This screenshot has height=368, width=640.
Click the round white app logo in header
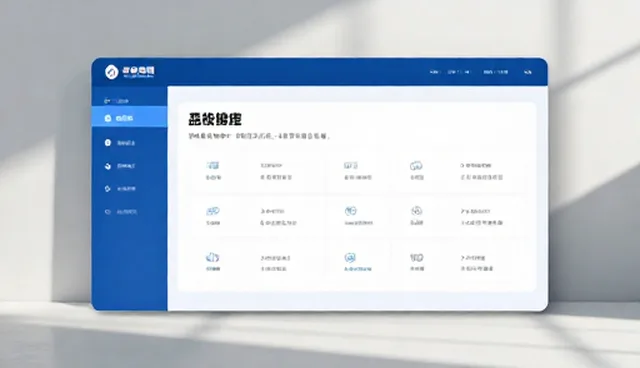pyautogui.click(x=111, y=72)
